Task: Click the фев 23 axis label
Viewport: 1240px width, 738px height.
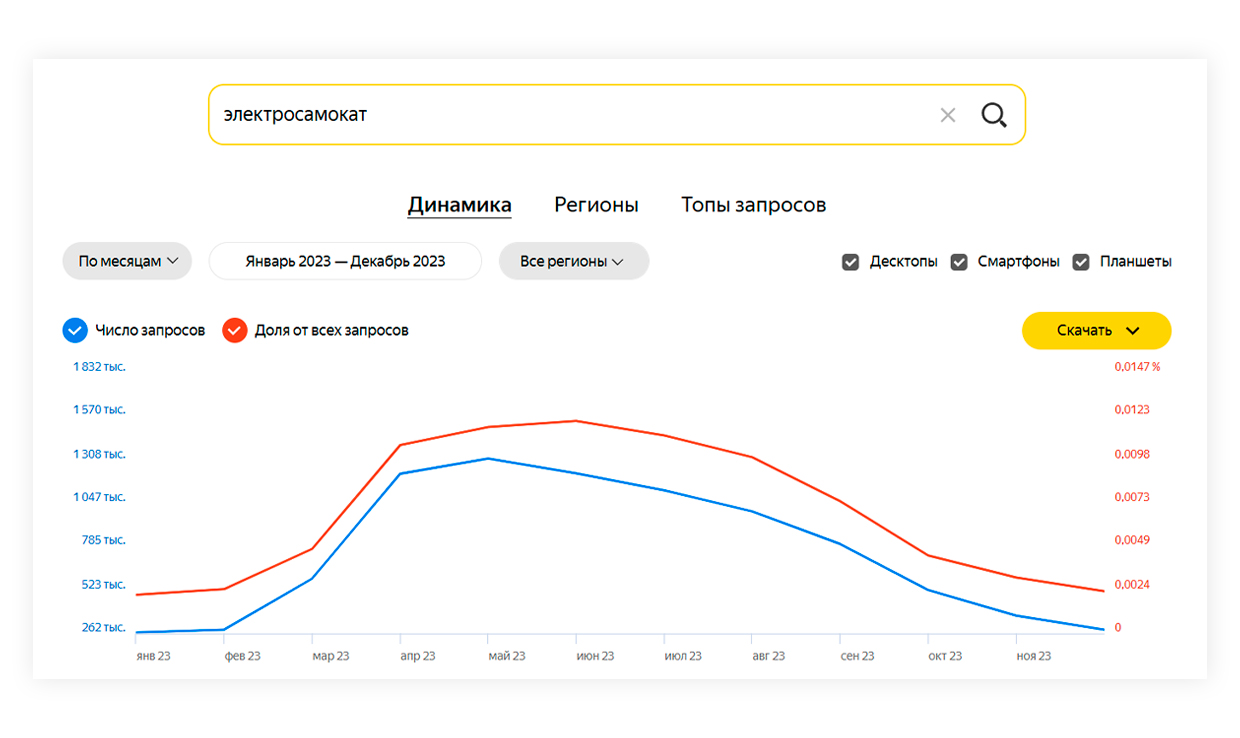Action: tap(242, 656)
